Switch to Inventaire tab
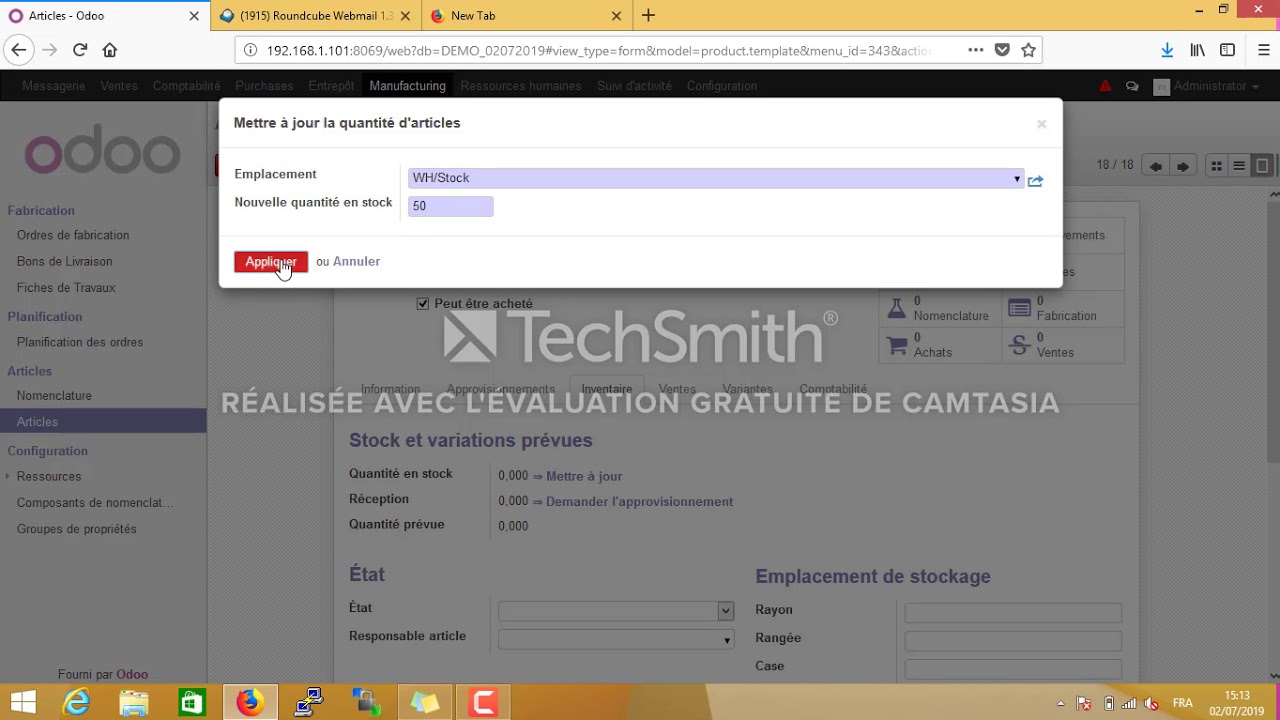This screenshot has width=1280, height=720. 606,389
